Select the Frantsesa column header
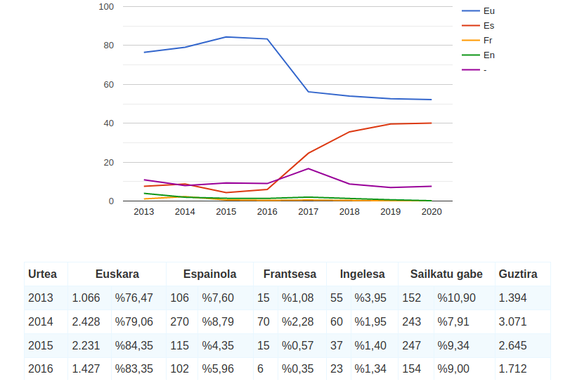The image size is (570, 380). coord(290,274)
